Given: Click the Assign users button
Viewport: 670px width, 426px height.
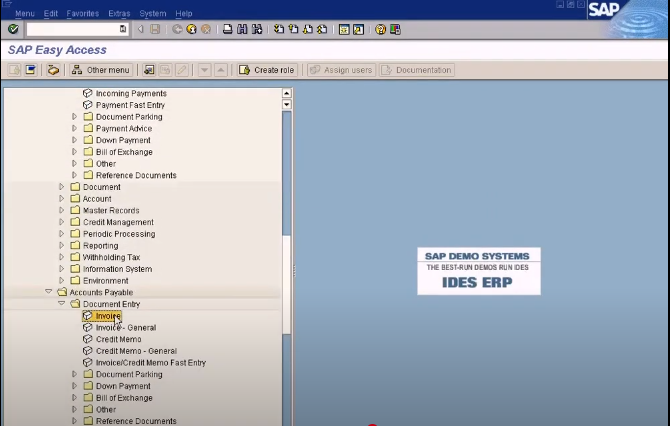Looking at the screenshot, I should 341,70.
